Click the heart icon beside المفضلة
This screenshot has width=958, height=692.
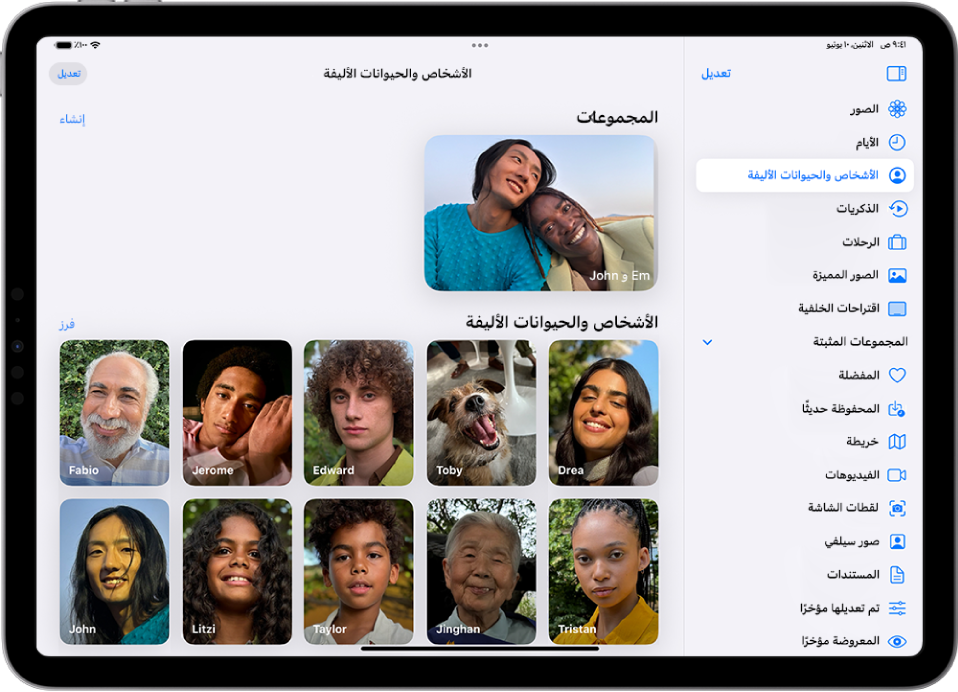(x=897, y=375)
